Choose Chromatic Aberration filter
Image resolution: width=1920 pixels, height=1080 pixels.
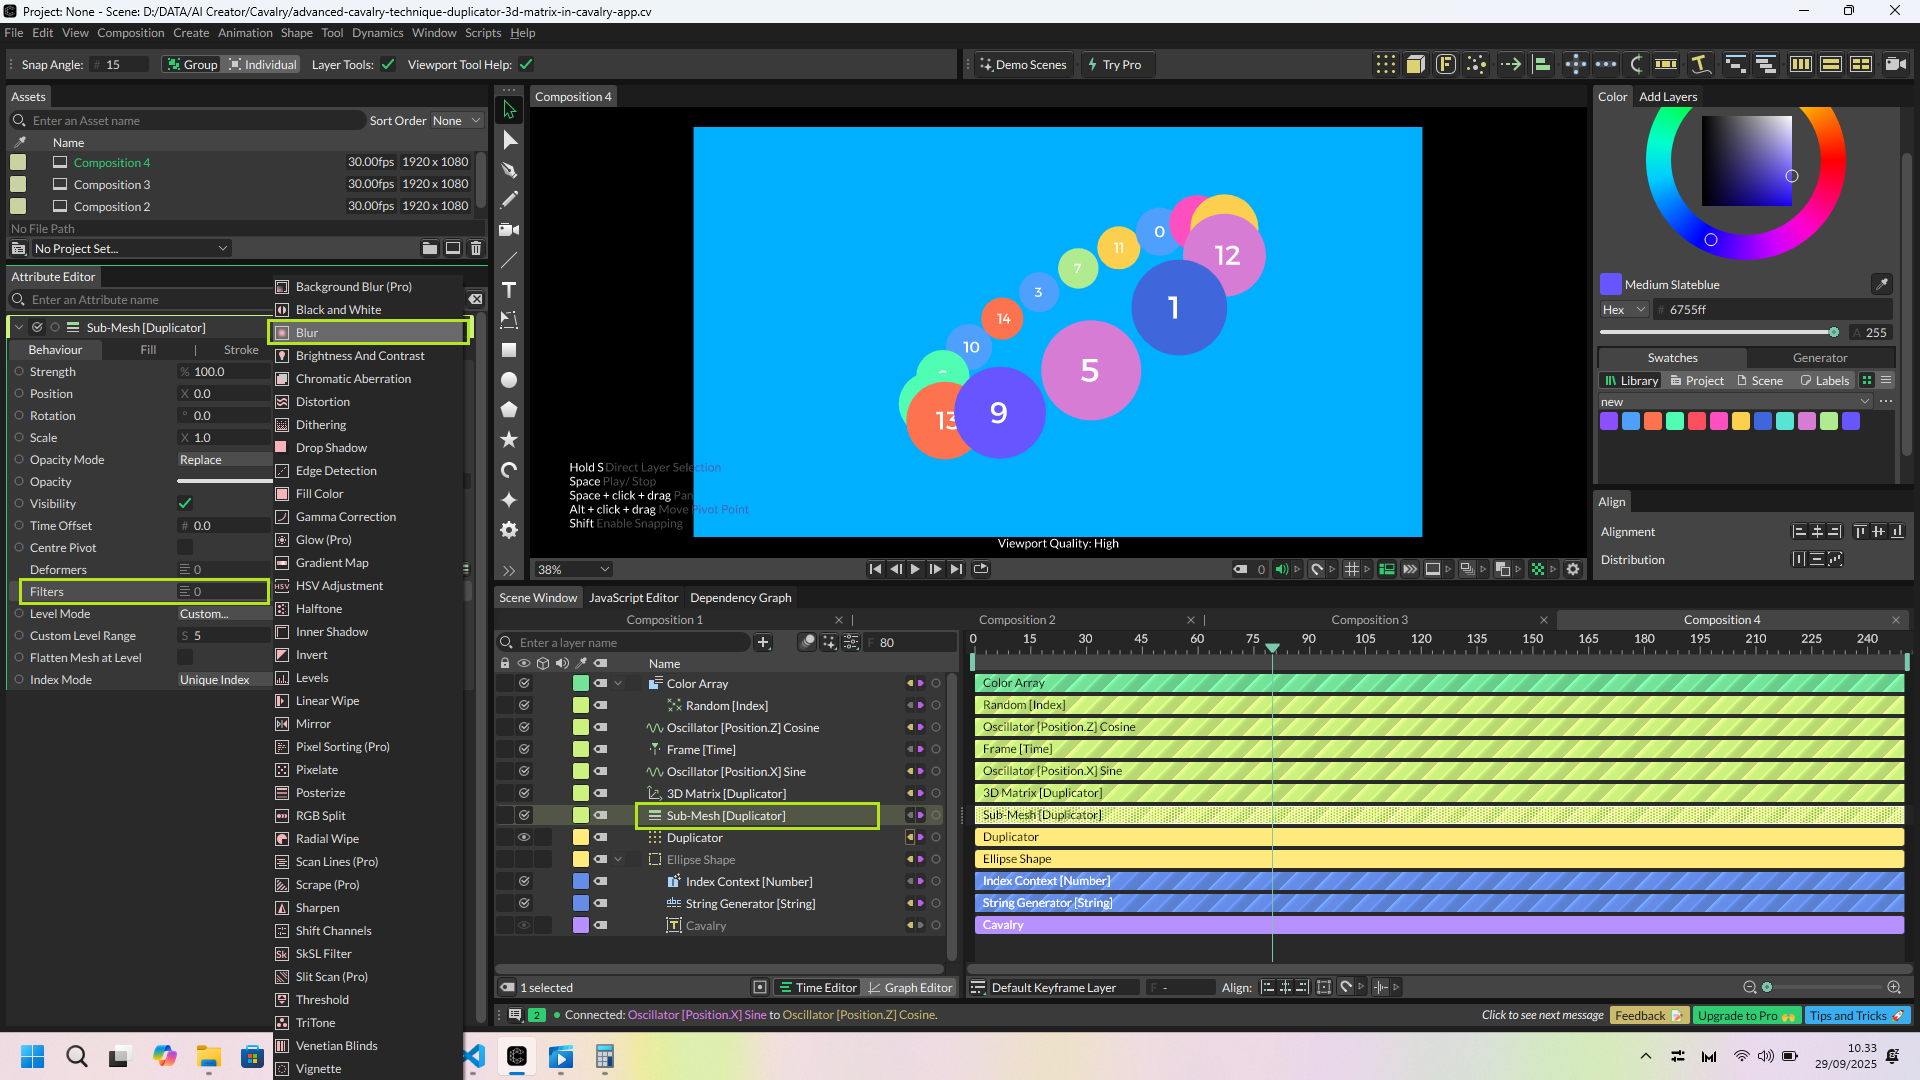tap(353, 379)
